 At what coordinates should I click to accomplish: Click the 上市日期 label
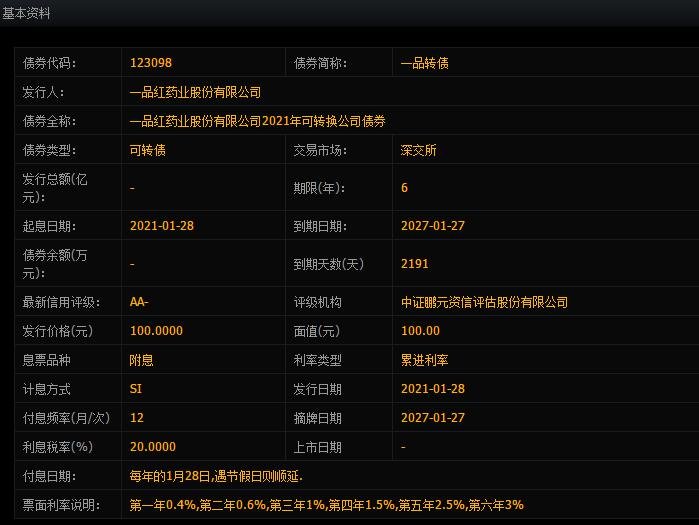click(x=317, y=447)
